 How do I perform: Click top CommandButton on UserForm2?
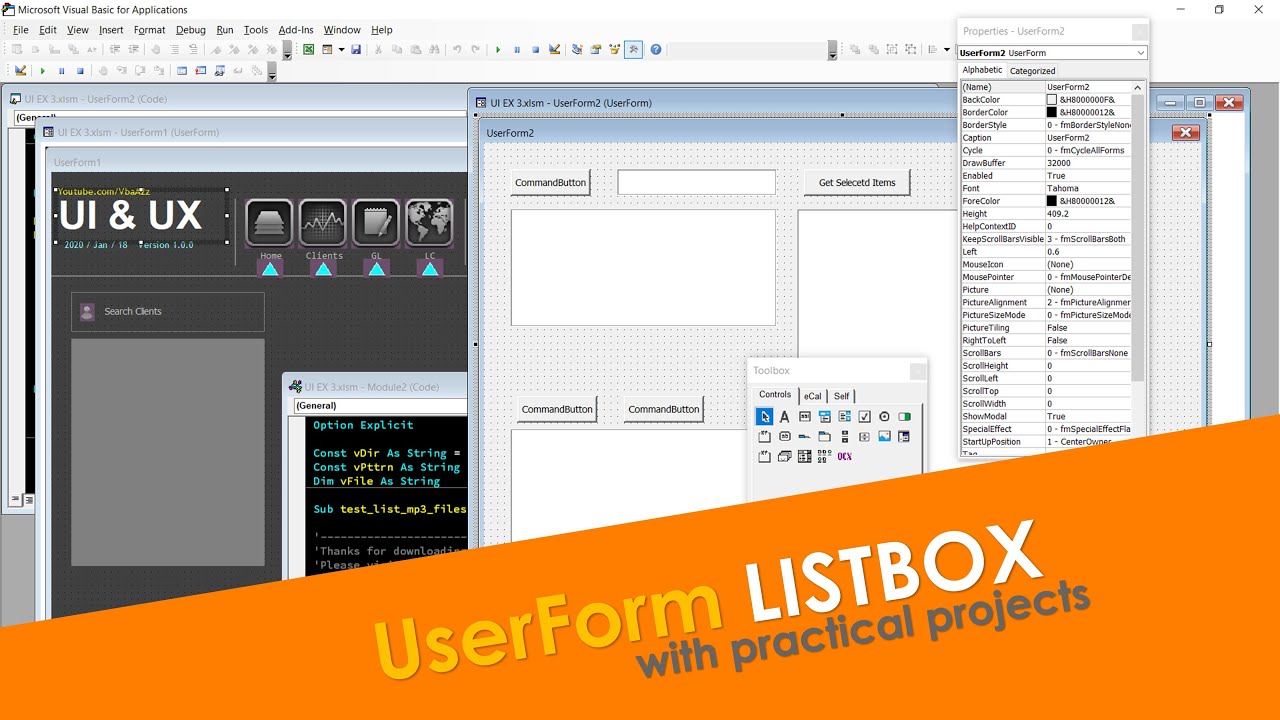[550, 183]
